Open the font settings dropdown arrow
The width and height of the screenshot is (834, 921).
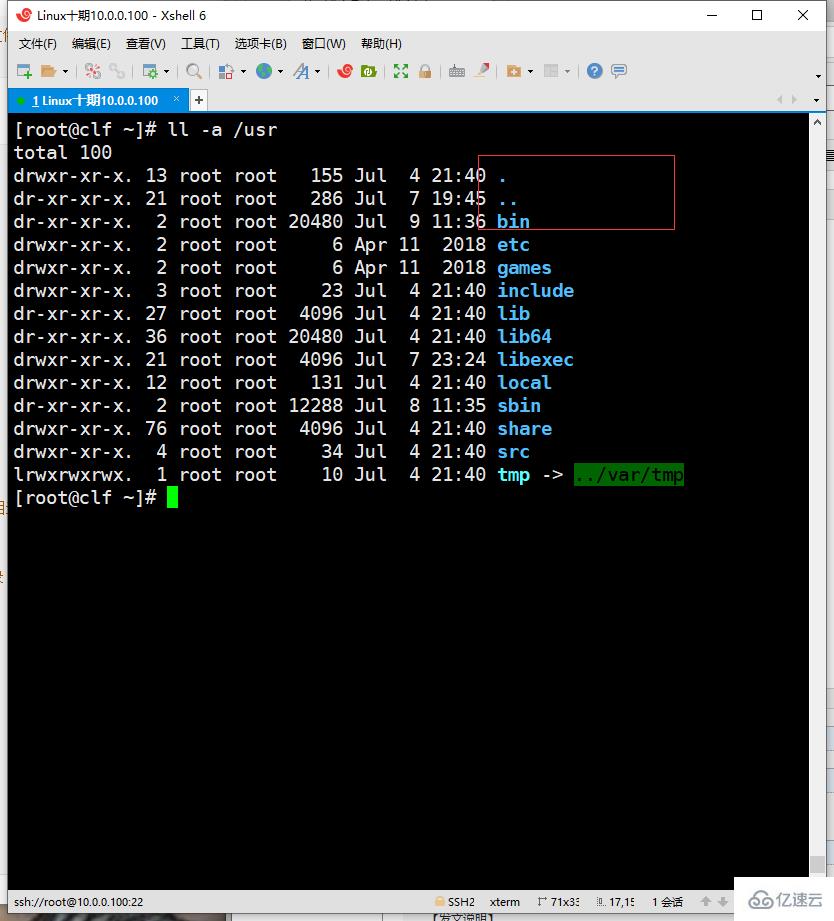coord(317,72)
